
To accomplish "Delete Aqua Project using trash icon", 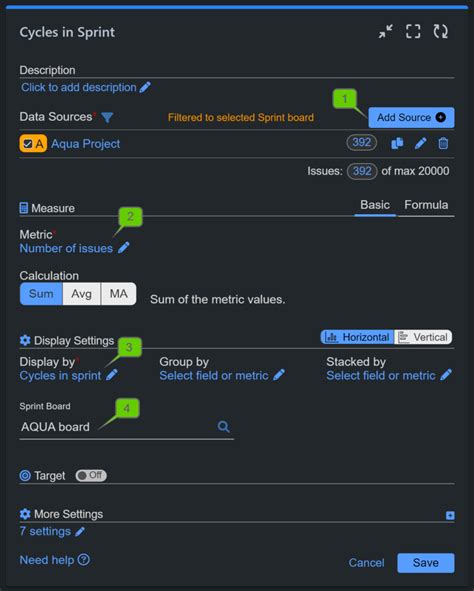I will point(443,143).
